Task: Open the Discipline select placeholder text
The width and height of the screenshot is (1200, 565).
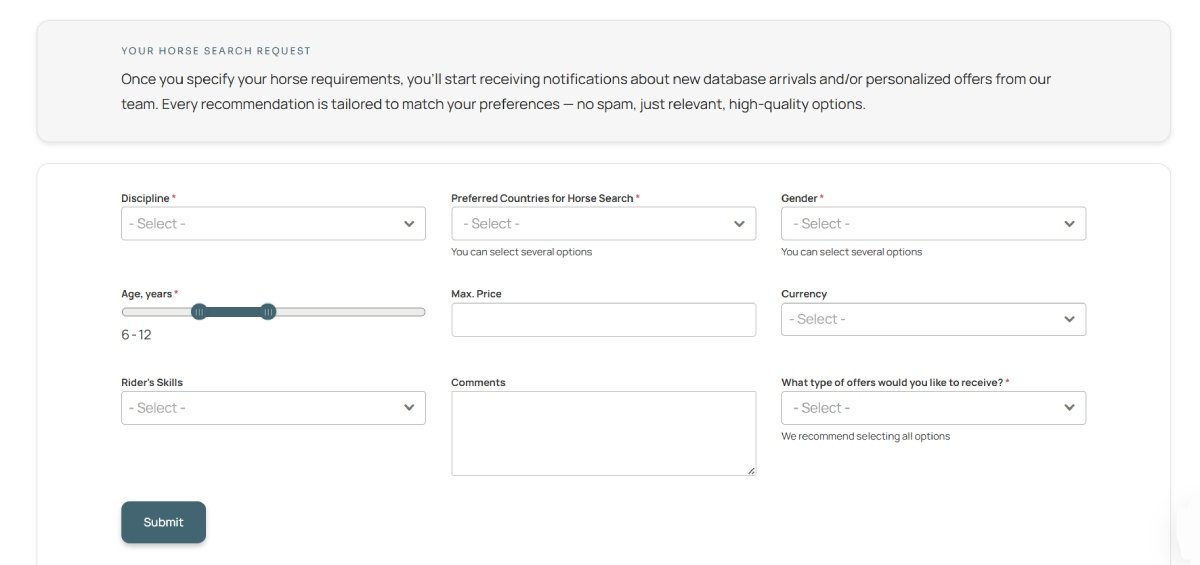Action: (157, 224)
